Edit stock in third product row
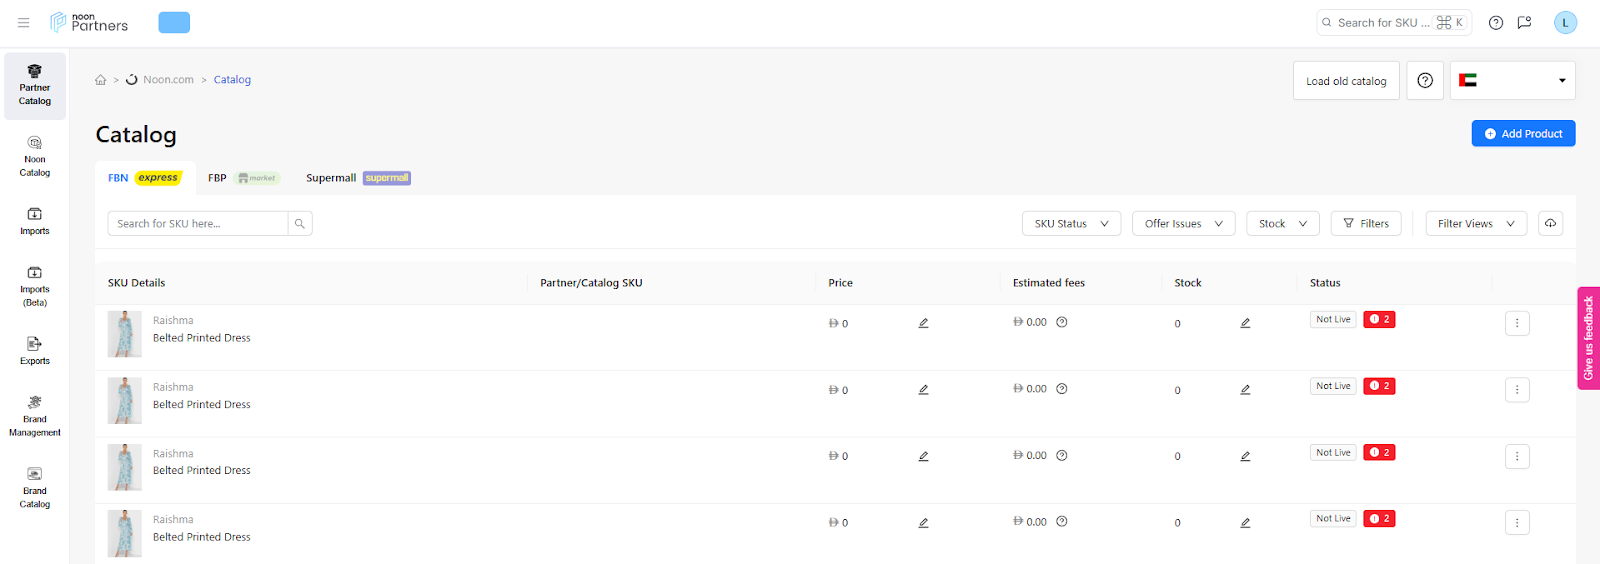Viewport: 1600px width, 564px height. [x=1245, y=456]
